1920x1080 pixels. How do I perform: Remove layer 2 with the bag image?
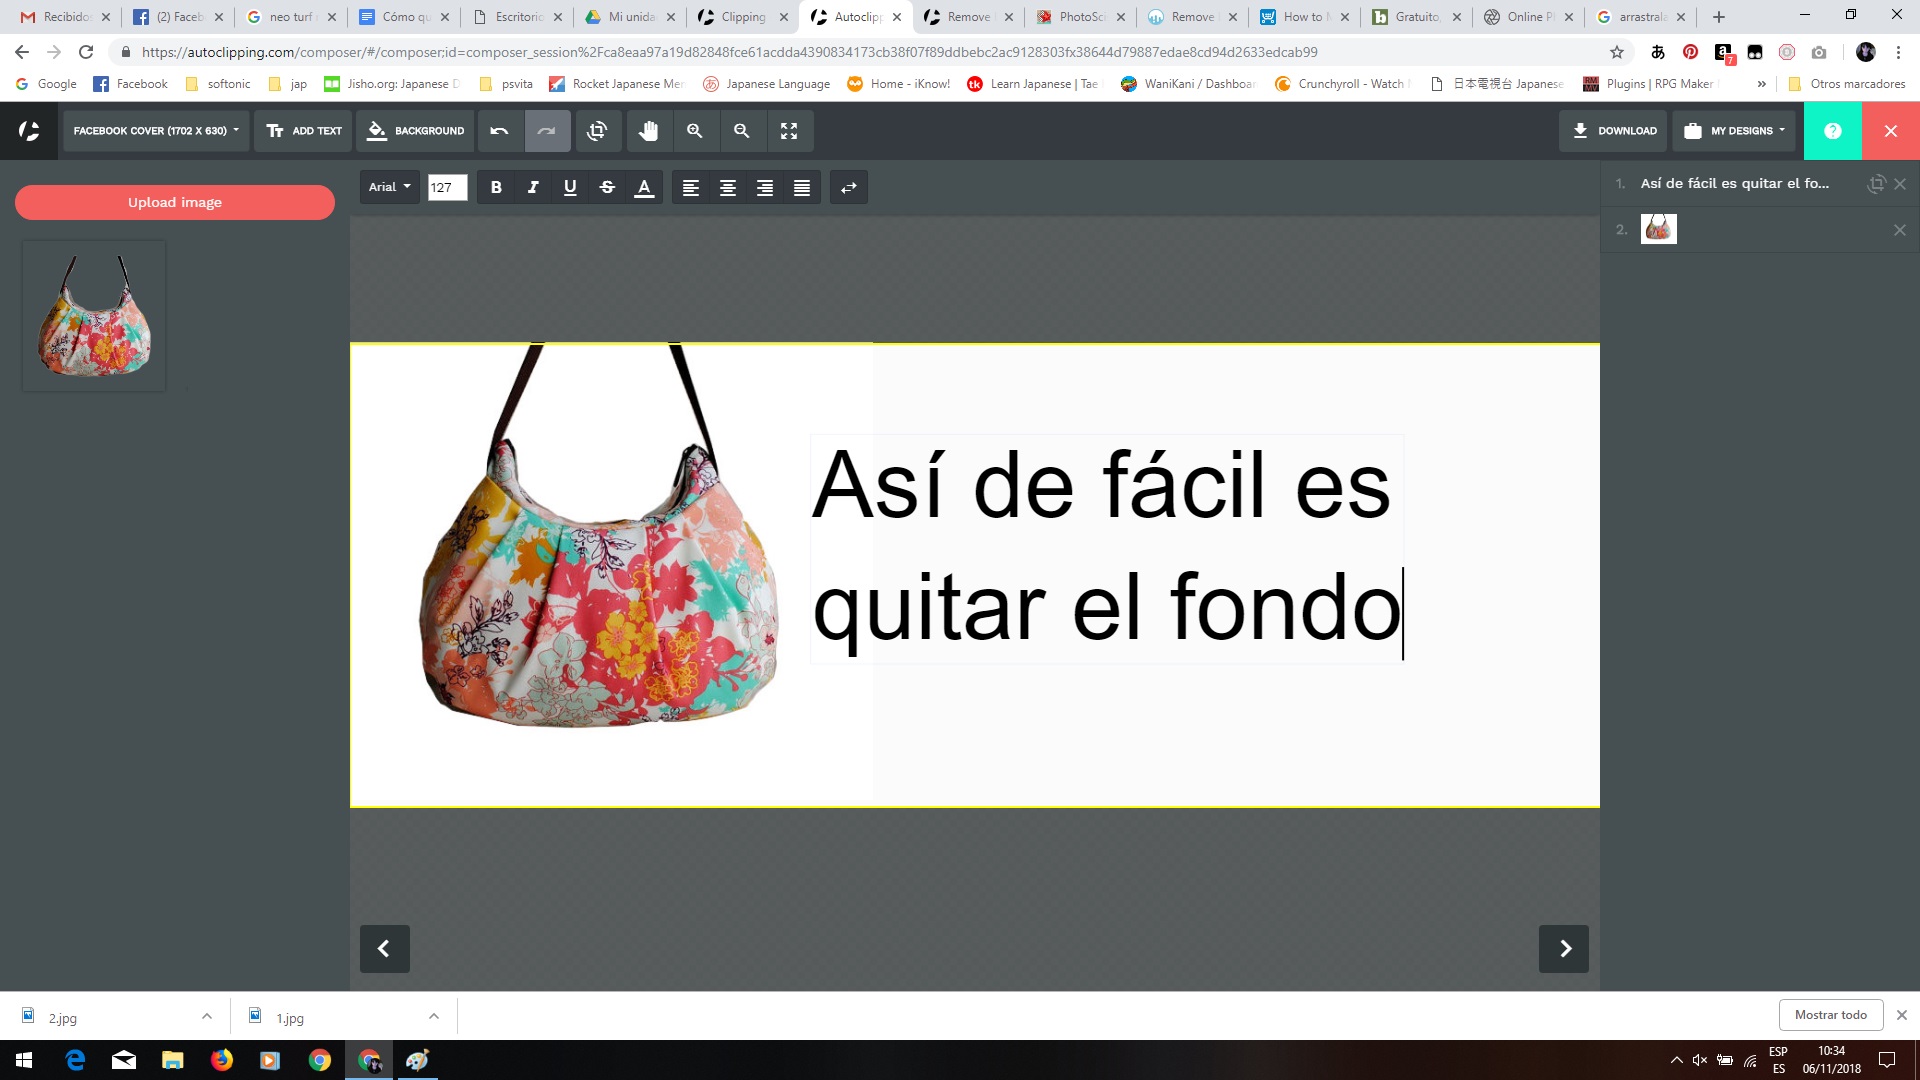coord(1900,229)
